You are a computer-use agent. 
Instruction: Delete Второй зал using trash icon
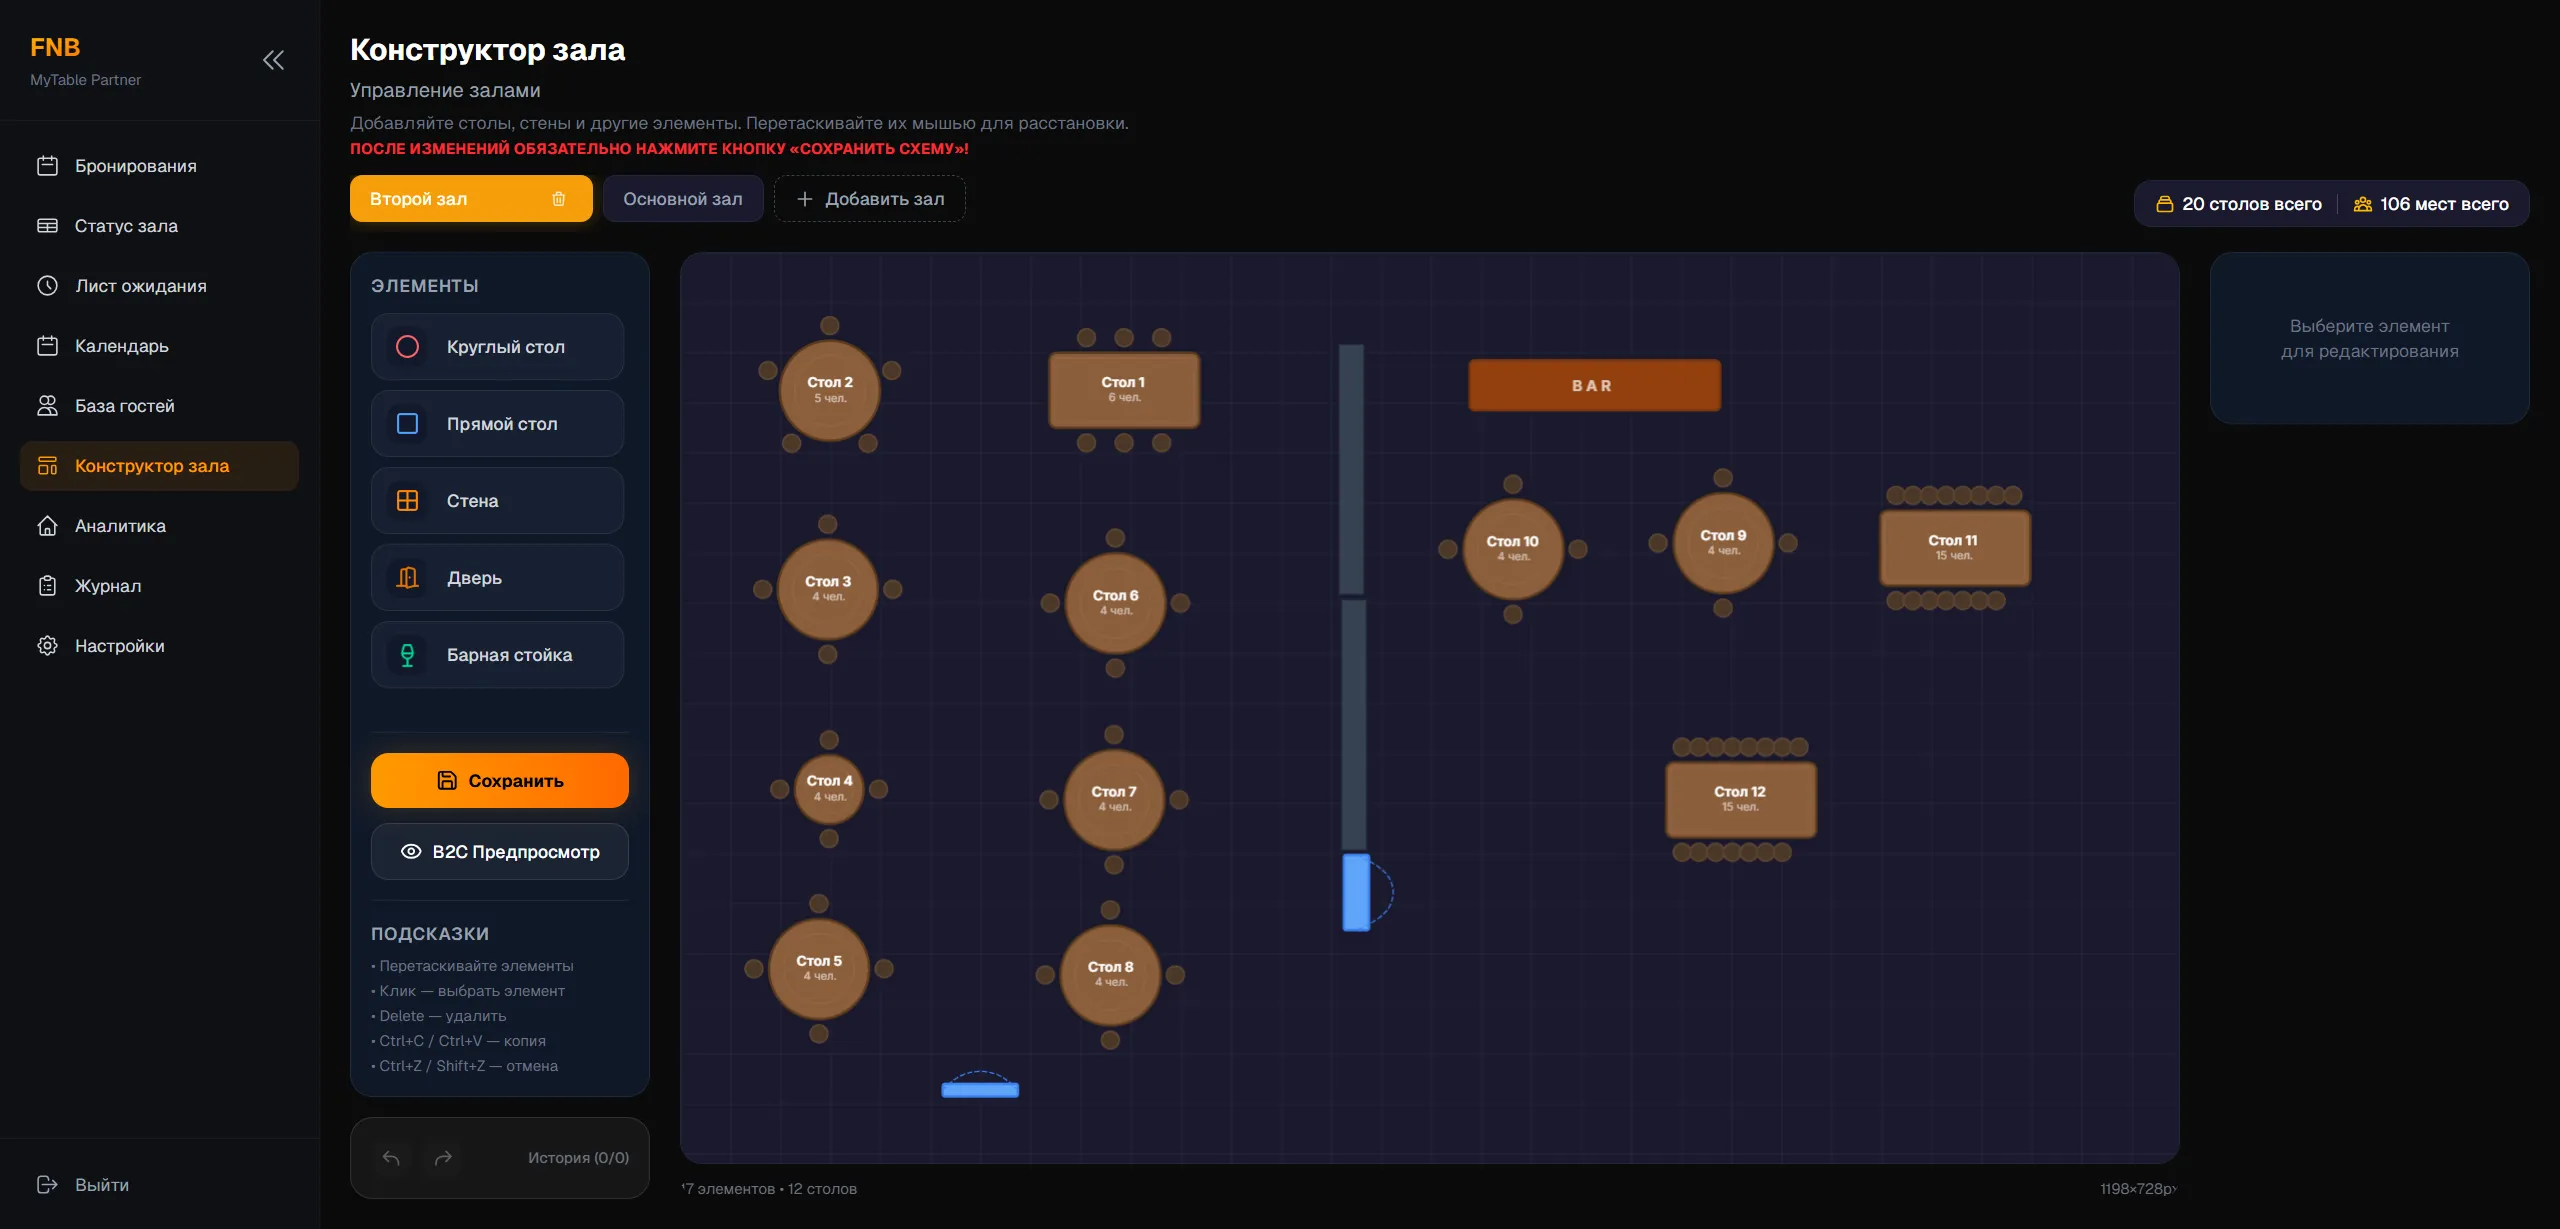(x=559, y=199)
